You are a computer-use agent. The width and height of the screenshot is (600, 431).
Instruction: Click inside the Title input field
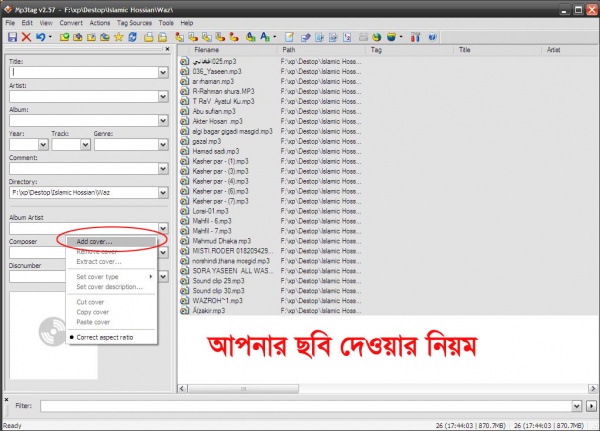[83, 72]
